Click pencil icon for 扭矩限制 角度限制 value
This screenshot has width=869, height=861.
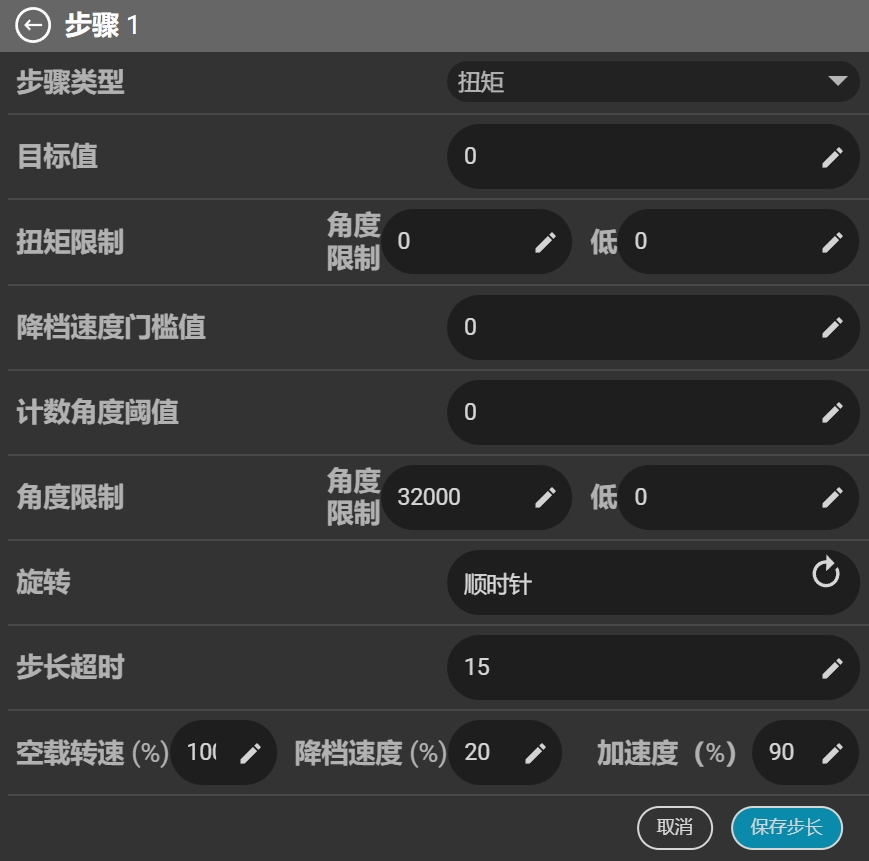[545, 242]
